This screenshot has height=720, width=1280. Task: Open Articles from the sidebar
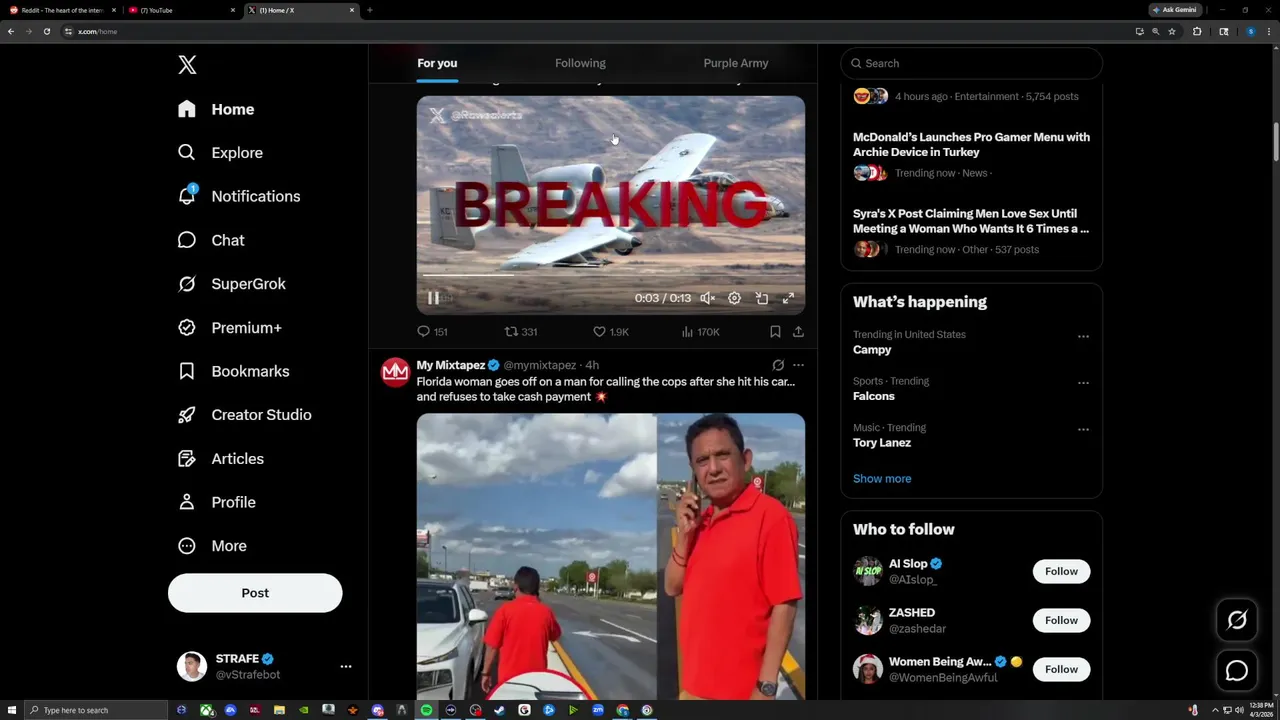coord(220,459)
